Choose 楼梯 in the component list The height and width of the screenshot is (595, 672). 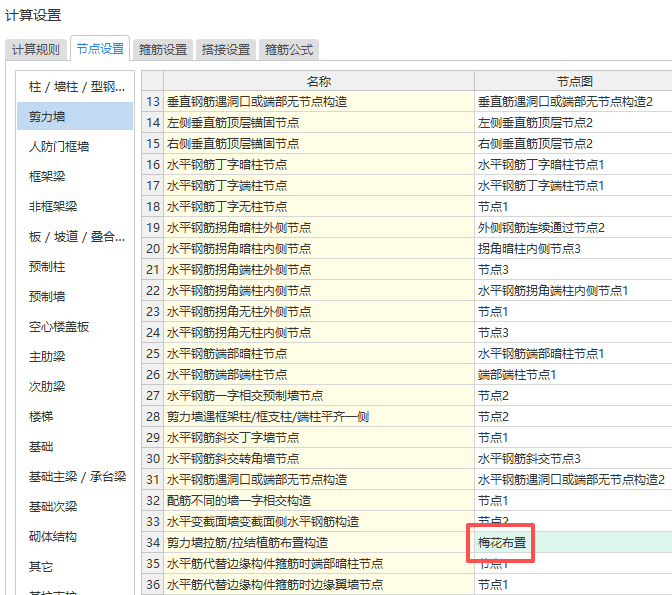(75, 417)
